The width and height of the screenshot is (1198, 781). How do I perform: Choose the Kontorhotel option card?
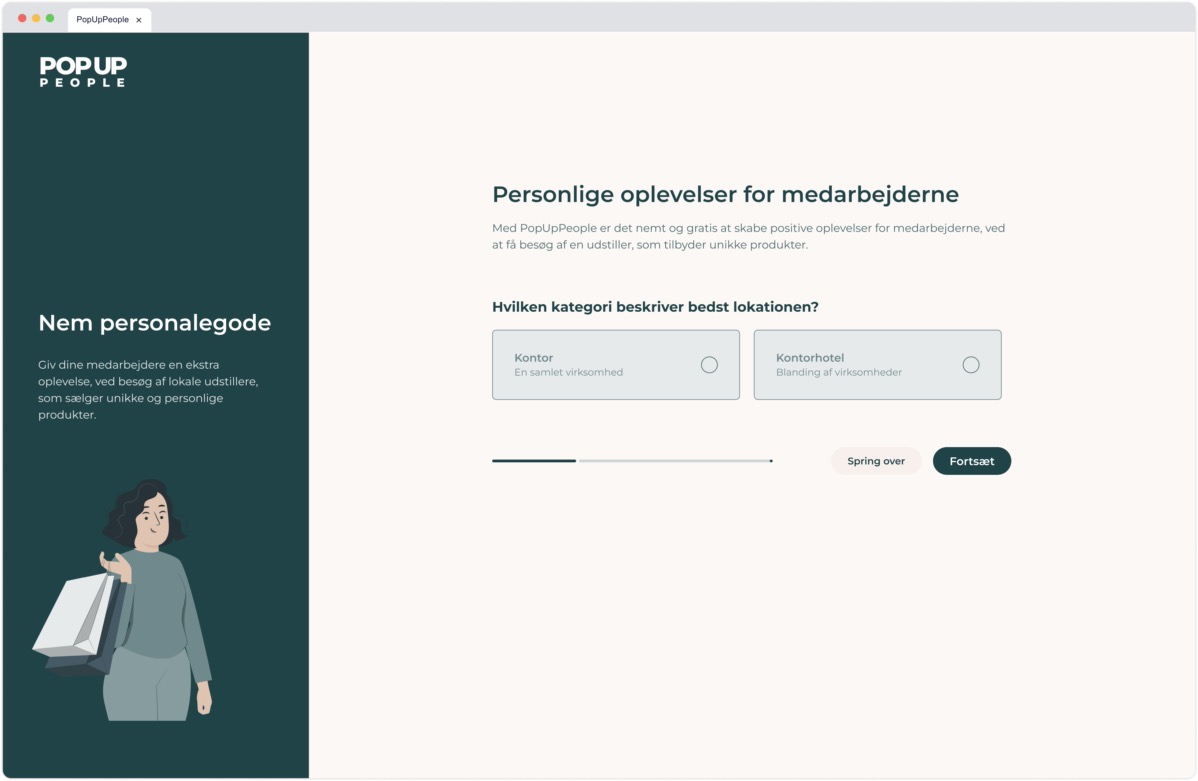tap(877, 365)
